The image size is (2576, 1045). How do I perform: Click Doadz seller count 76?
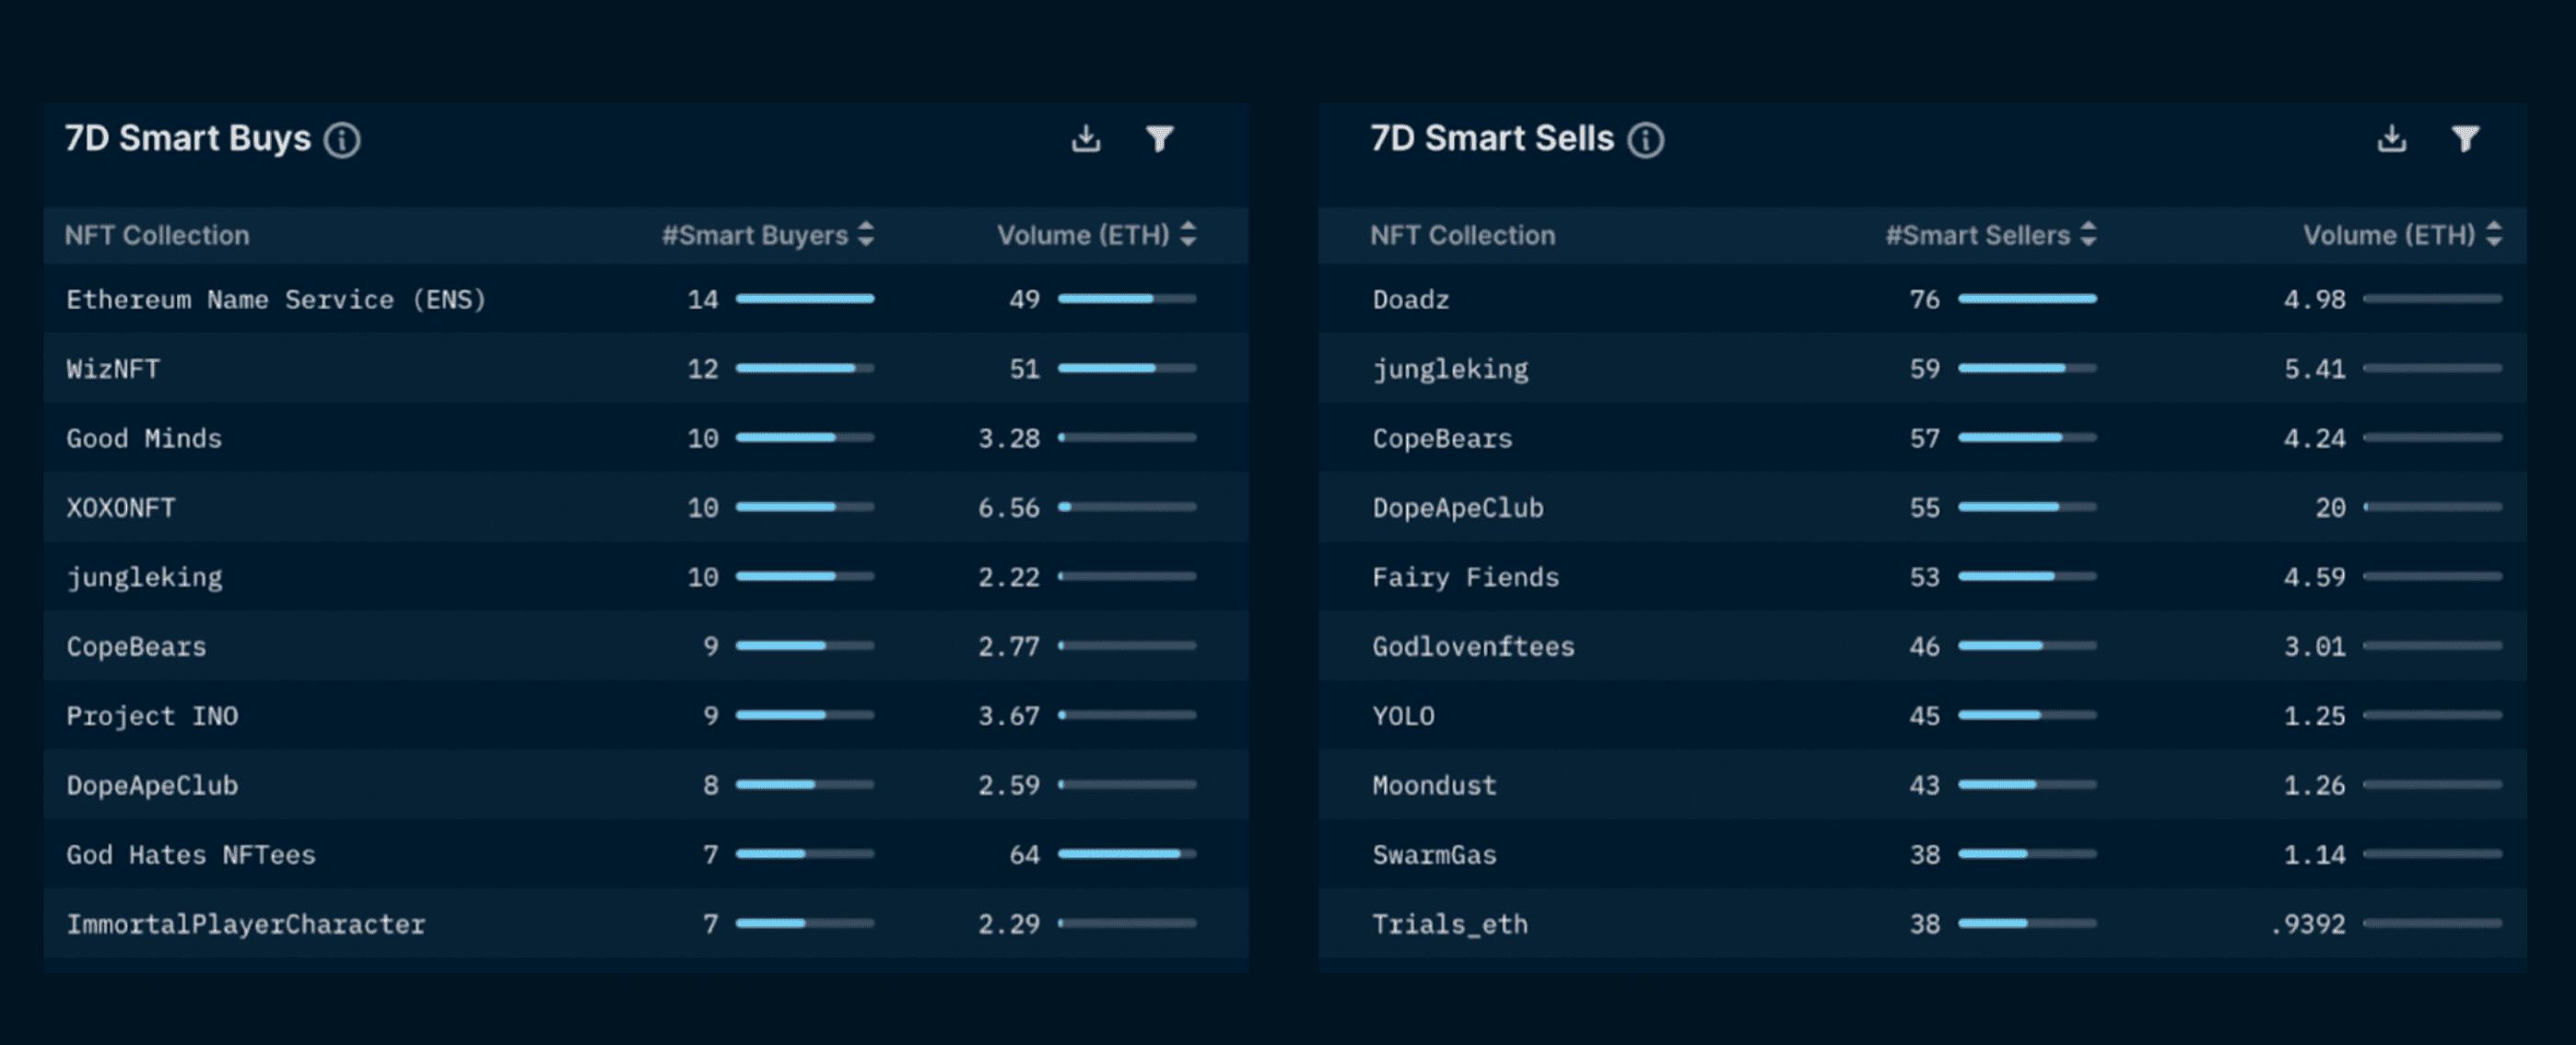pyautogui.click(x=1924, y=299)
